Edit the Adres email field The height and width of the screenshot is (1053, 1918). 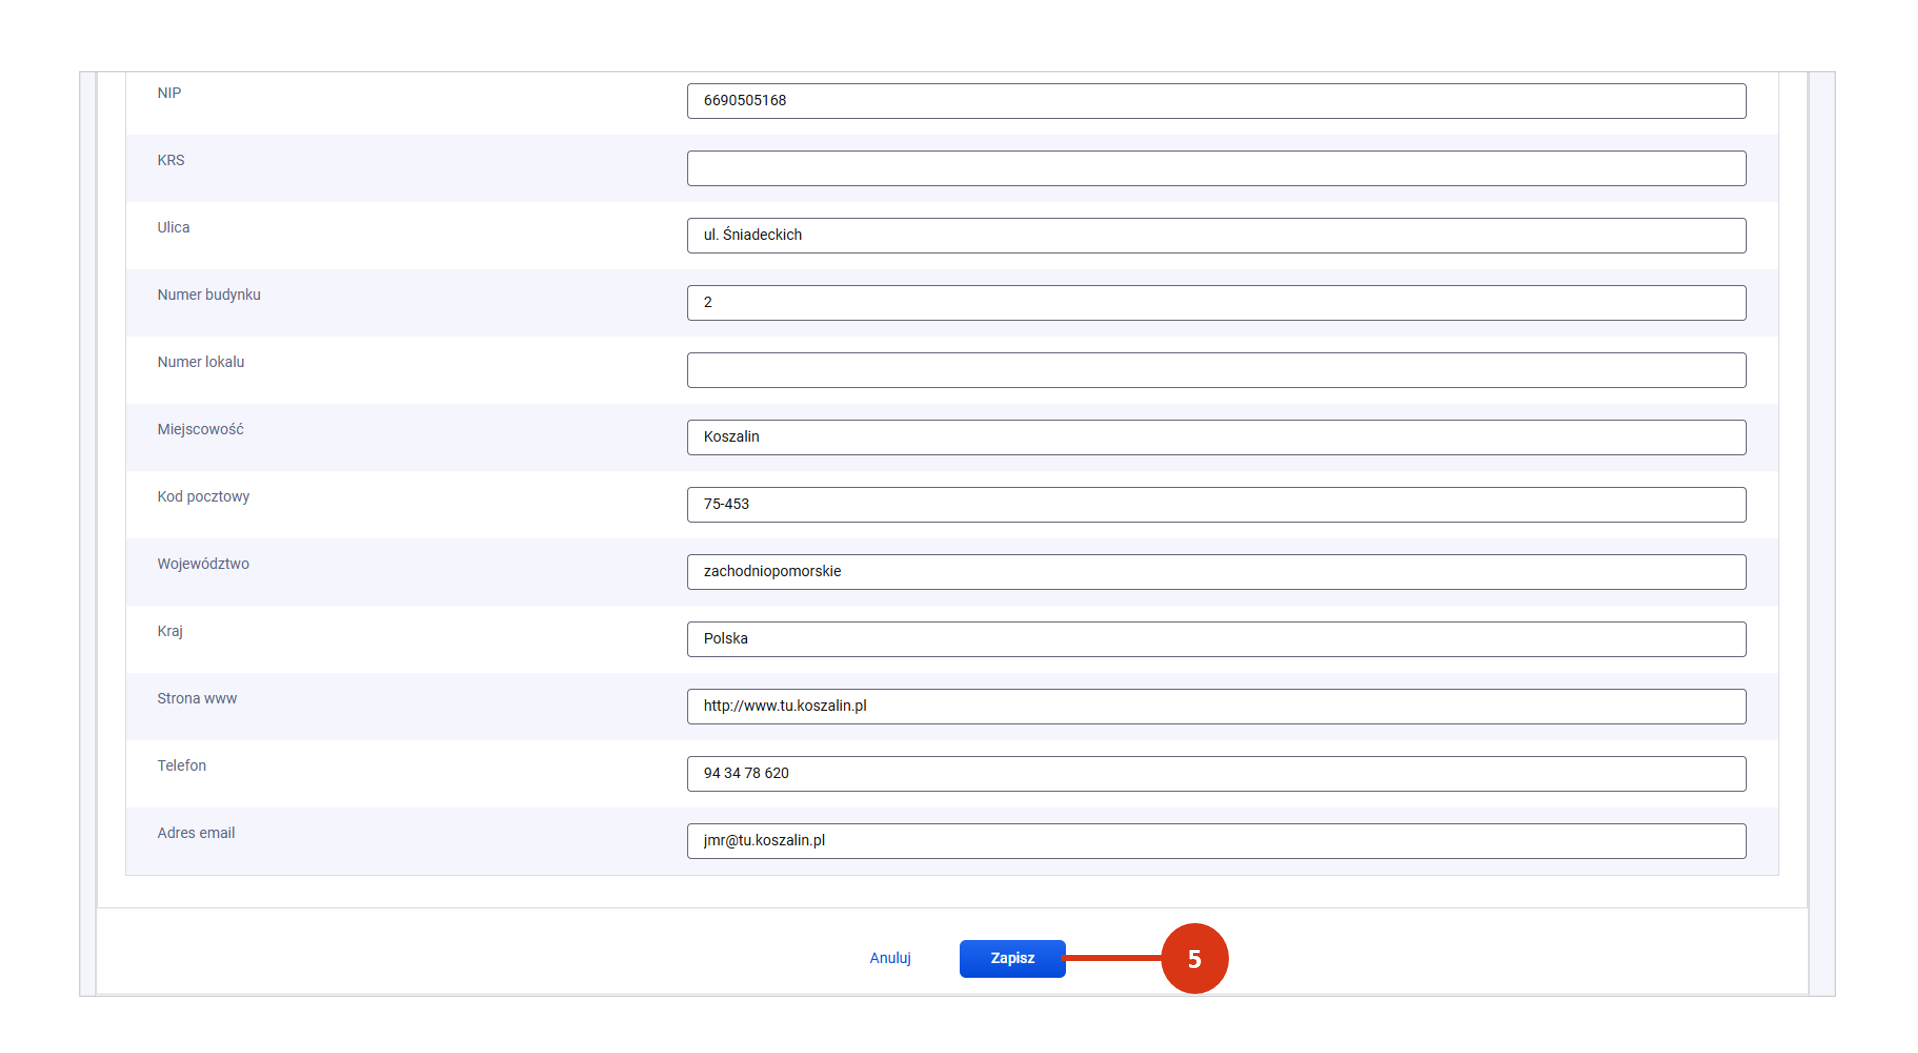(1216, 840)
